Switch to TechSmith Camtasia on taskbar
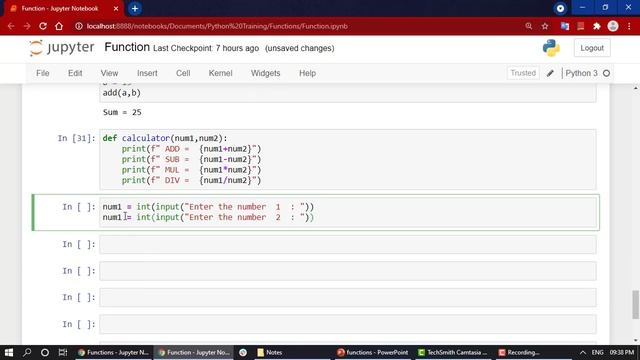 tap(453, 353)
